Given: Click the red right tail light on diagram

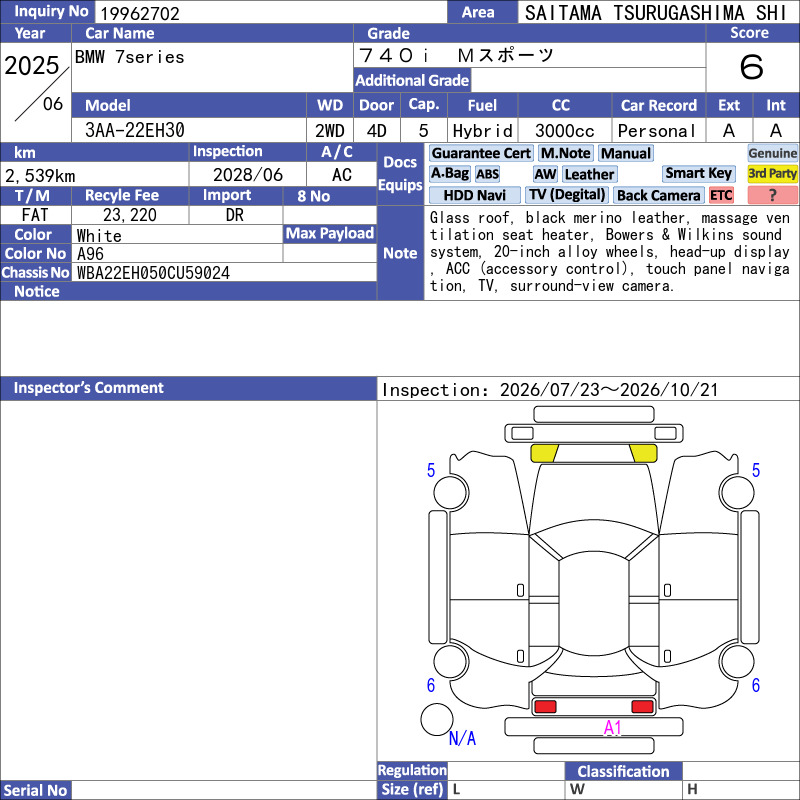Looking at the screenshot, I should coord(642,706).
